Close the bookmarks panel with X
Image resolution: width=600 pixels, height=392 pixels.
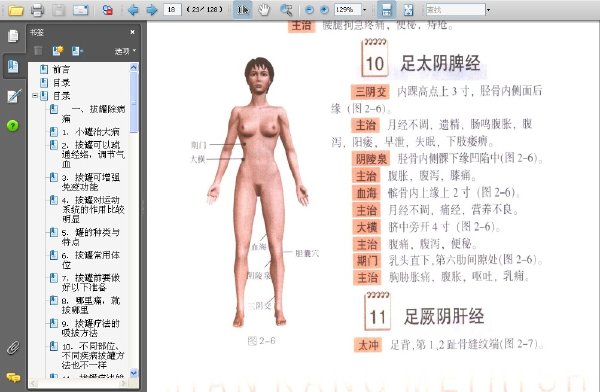point(132,32)
